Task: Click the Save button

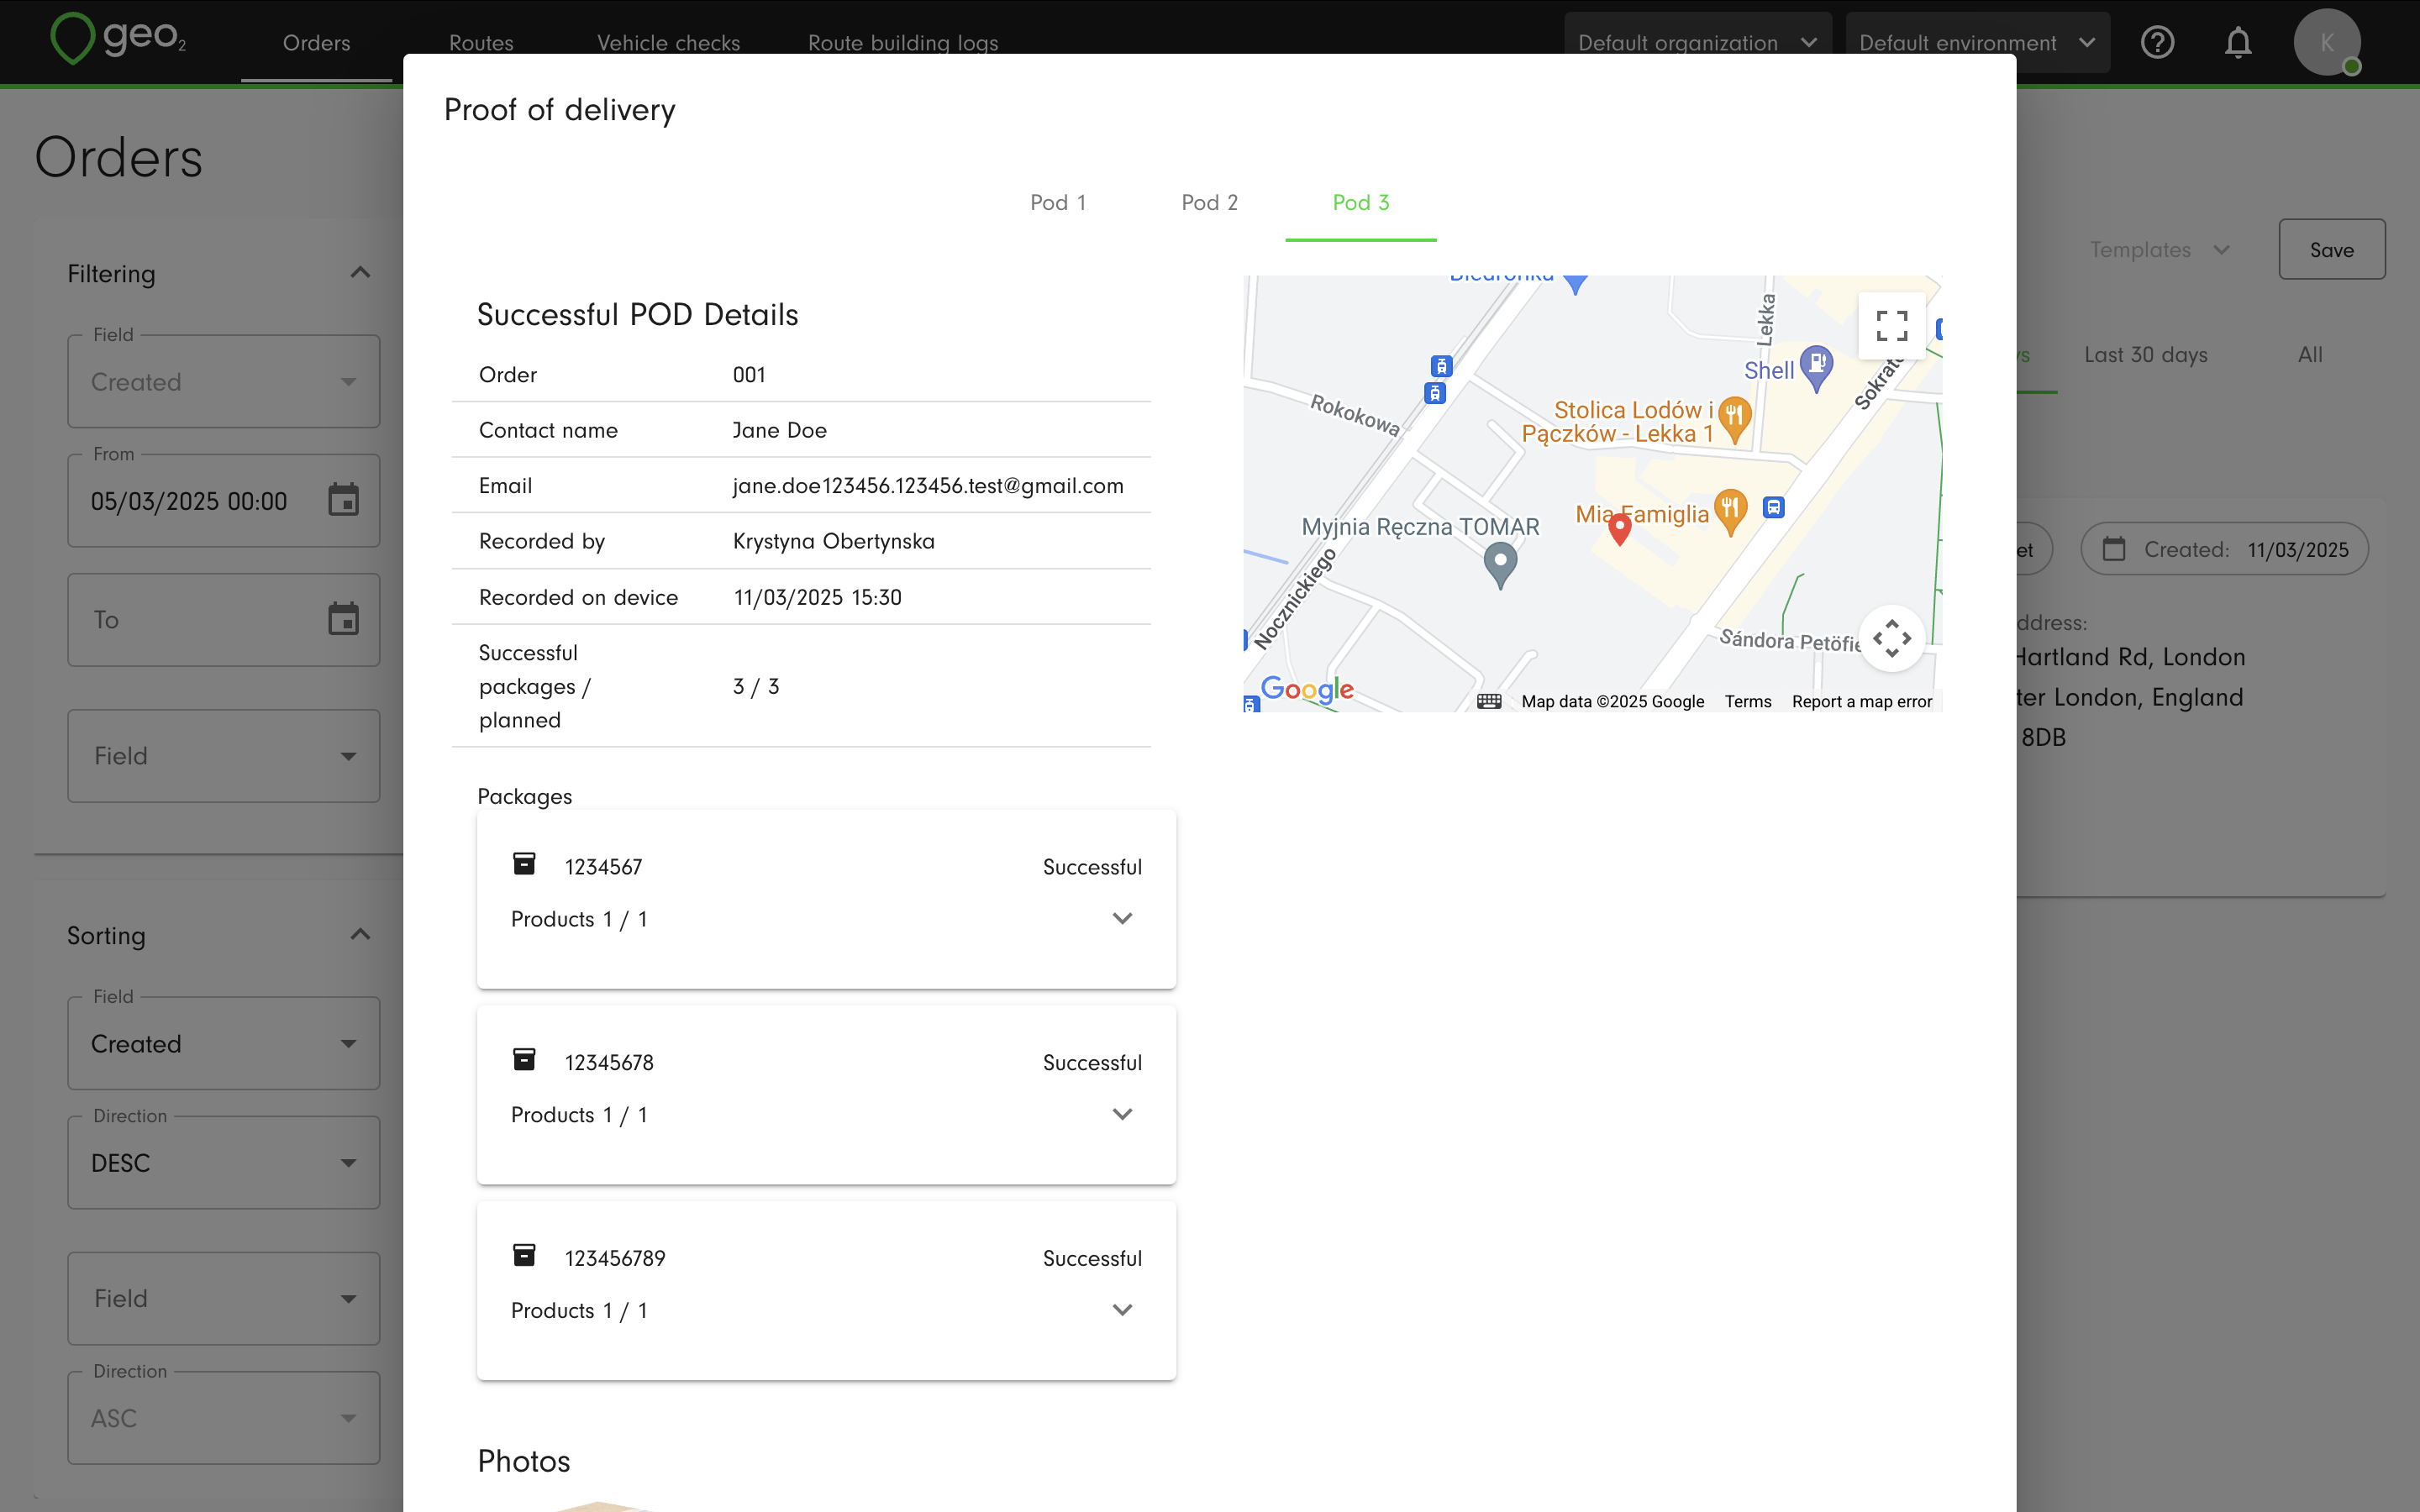Action: (x=2331, y=250)
